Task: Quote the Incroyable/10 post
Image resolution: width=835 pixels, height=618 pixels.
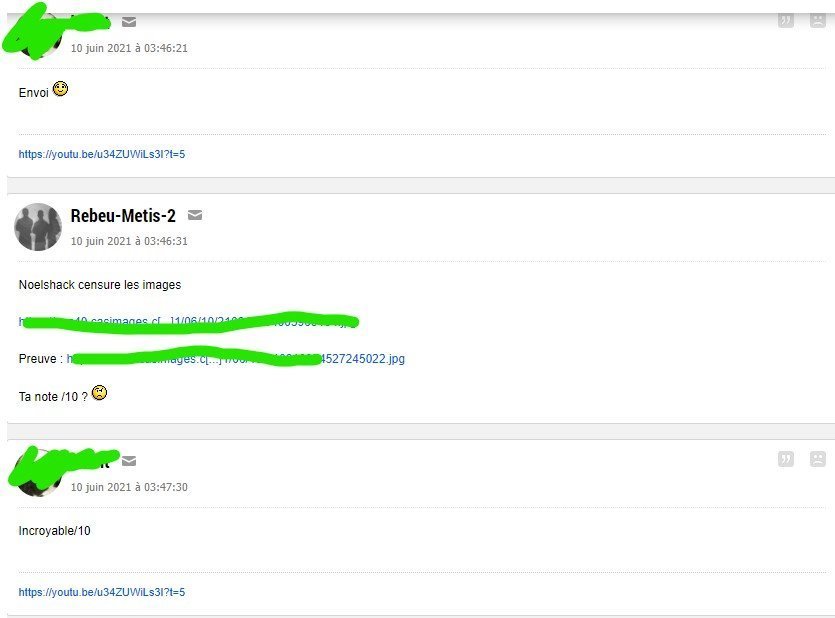Action: pyautogui.click(x=785, y=459)
